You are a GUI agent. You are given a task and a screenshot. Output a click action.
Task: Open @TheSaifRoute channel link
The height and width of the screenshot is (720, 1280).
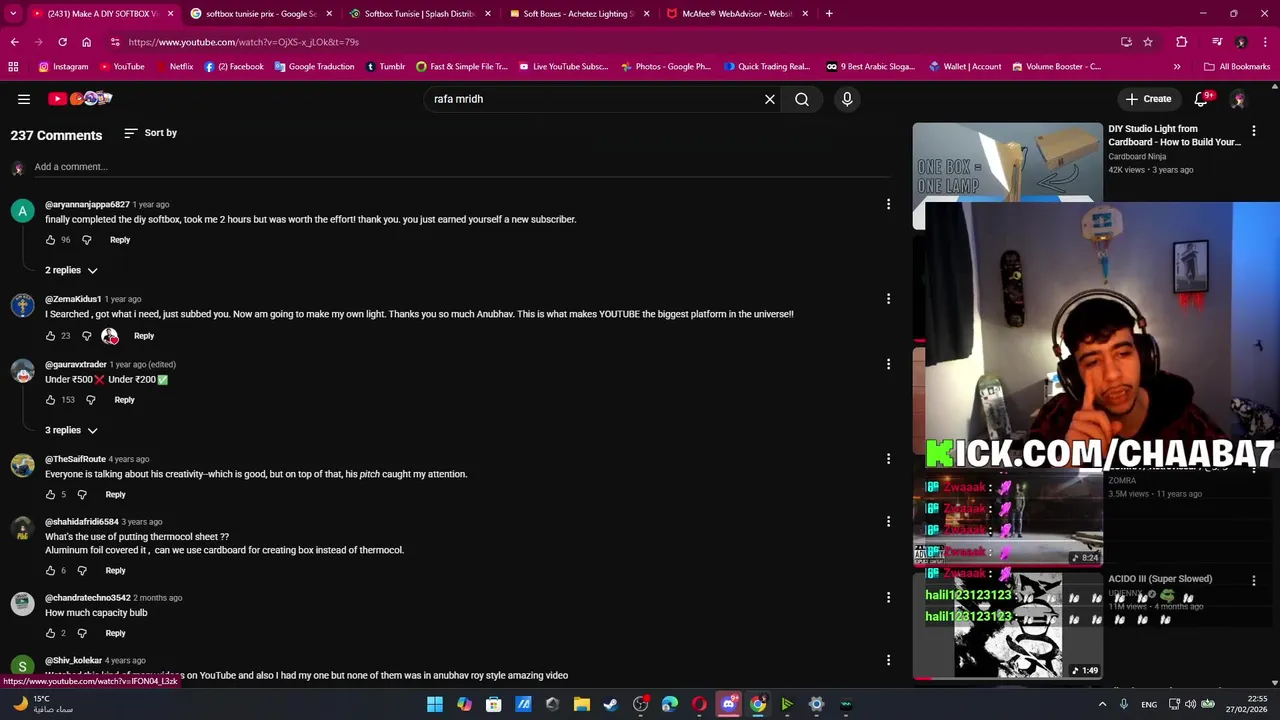coord(75,459)
